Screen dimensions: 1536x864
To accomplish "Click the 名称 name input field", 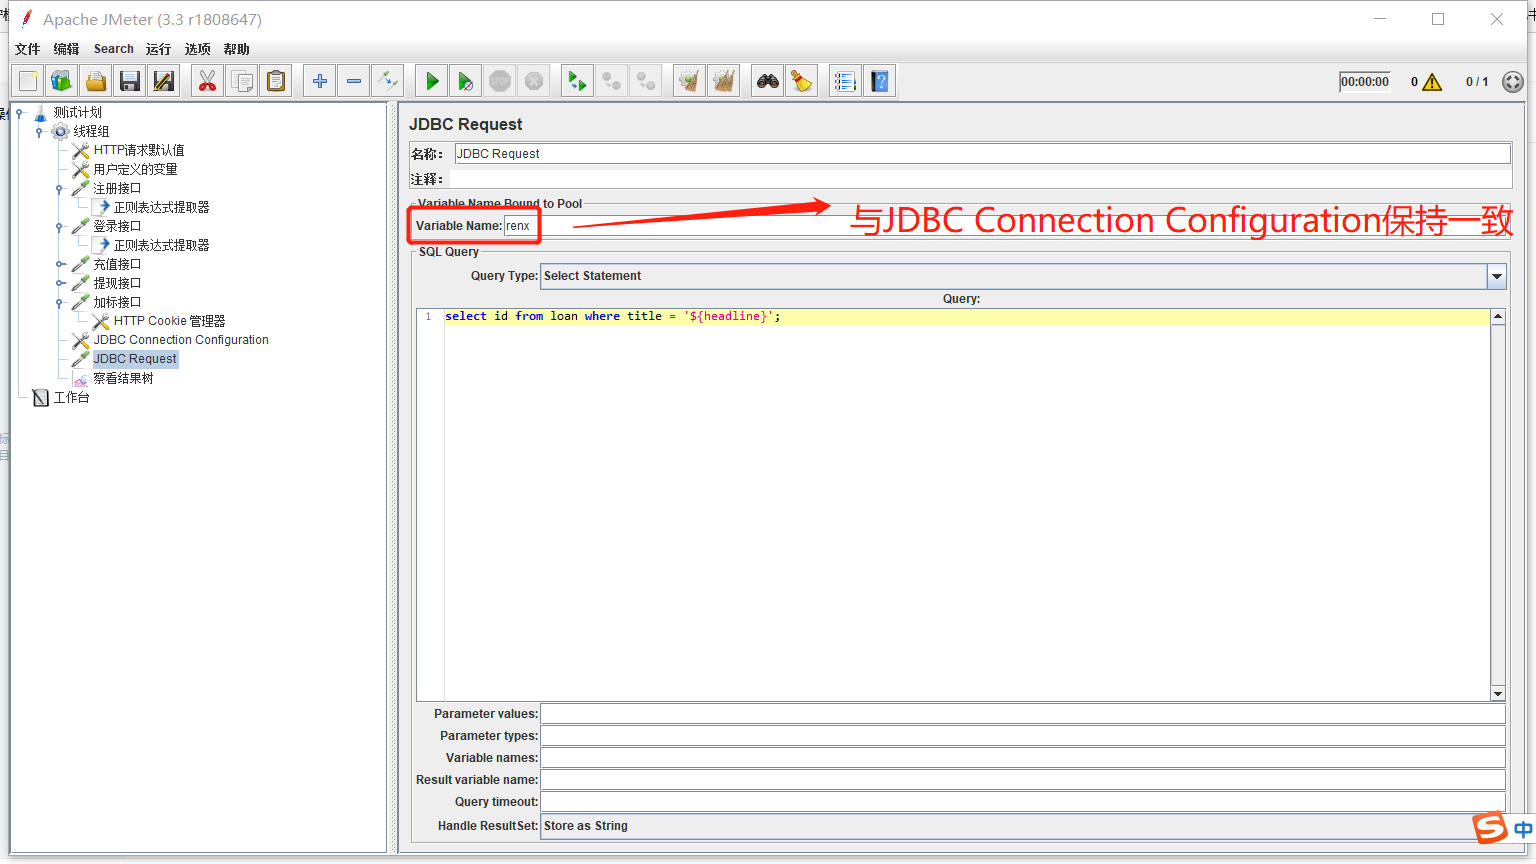I will (x=982, y=154).
